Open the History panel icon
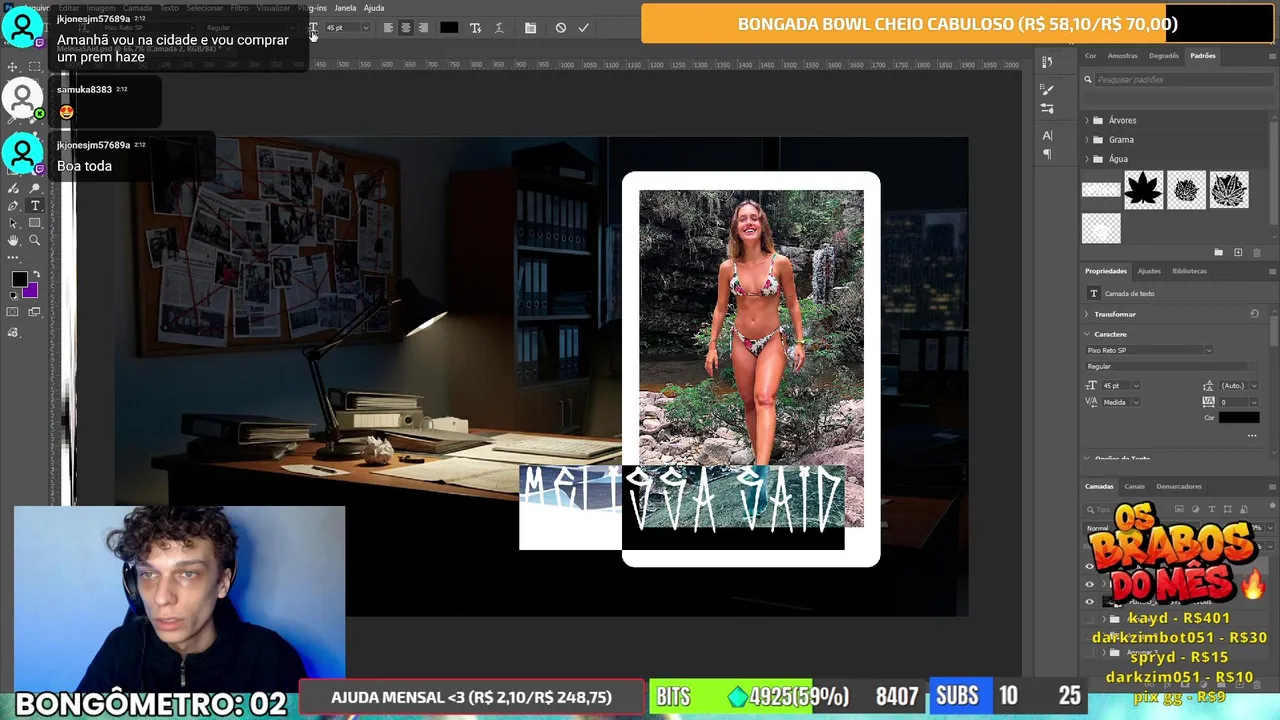Viewport: 1280px width, 720px height. [x=1047, y=62]
